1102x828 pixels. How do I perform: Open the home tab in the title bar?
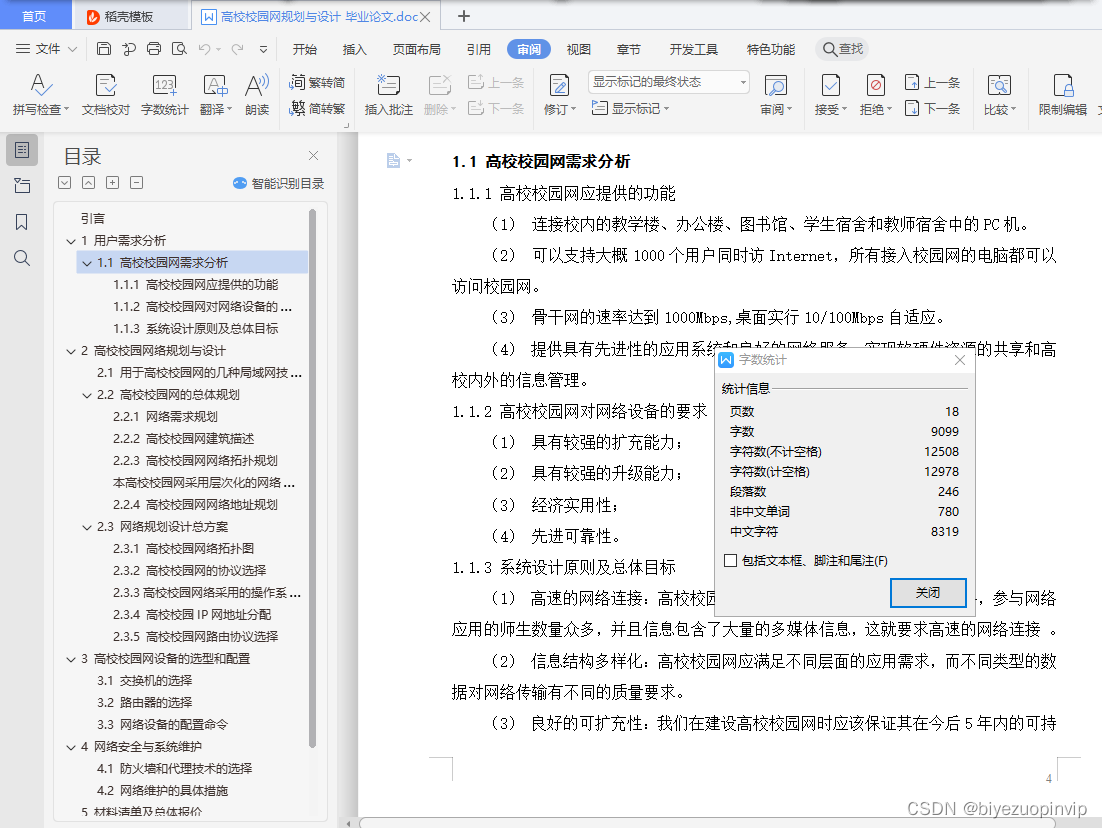coord(34,15)
